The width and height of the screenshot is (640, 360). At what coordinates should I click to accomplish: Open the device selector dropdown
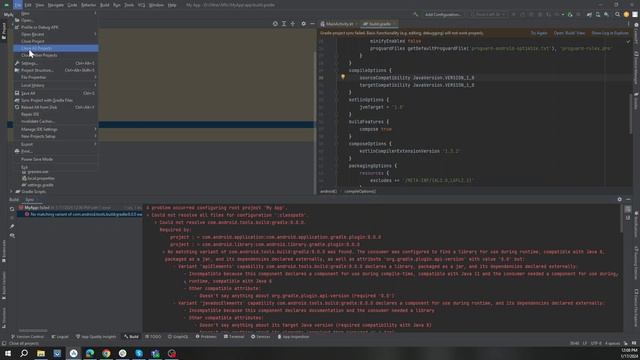coord(487,14)
